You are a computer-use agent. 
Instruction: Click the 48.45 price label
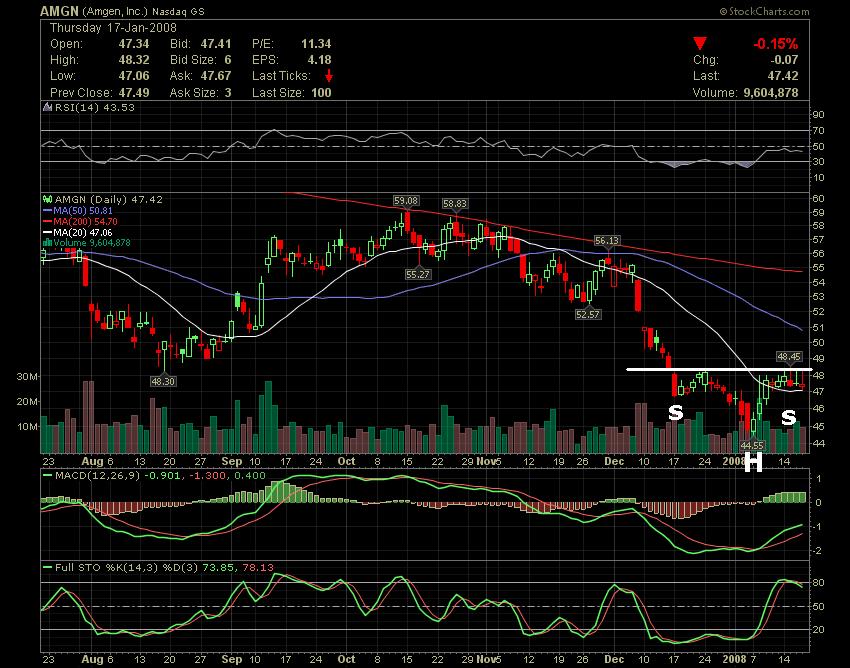(x=789, y=357)
